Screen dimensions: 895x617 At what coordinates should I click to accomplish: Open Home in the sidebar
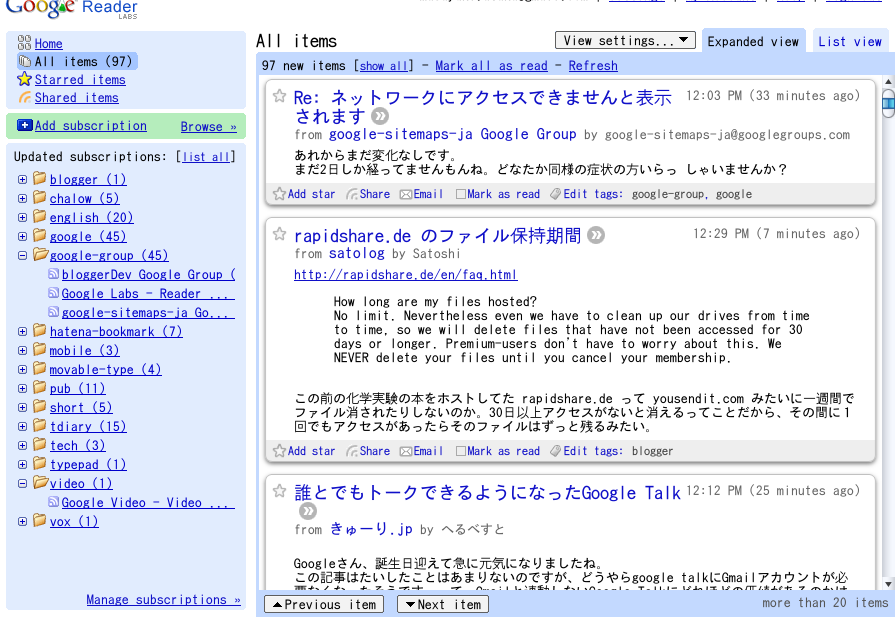49,43
